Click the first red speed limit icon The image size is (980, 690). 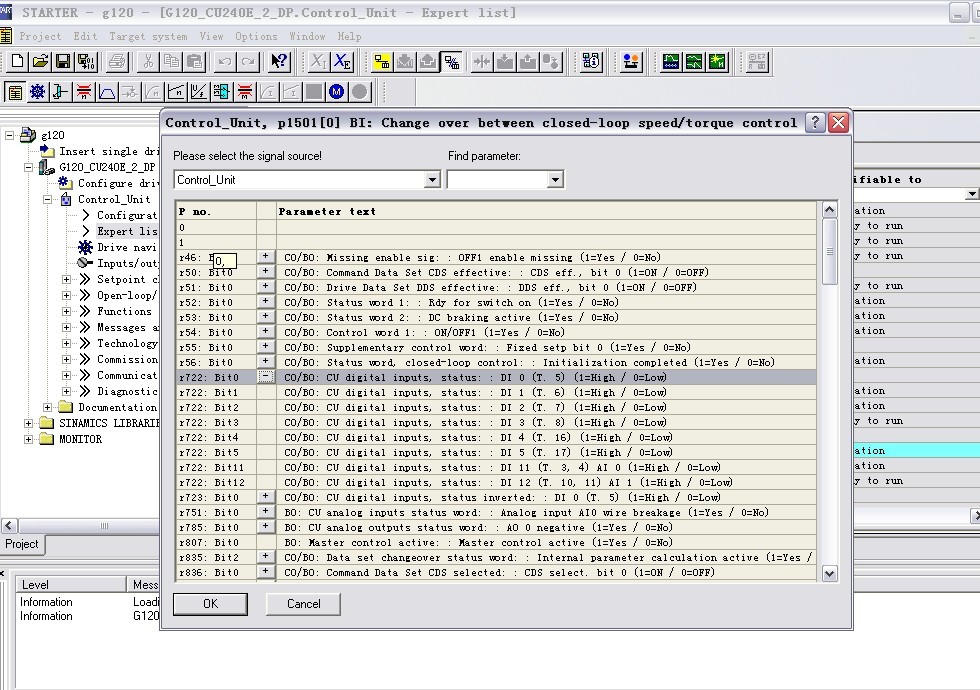click(x=84, y=92)
